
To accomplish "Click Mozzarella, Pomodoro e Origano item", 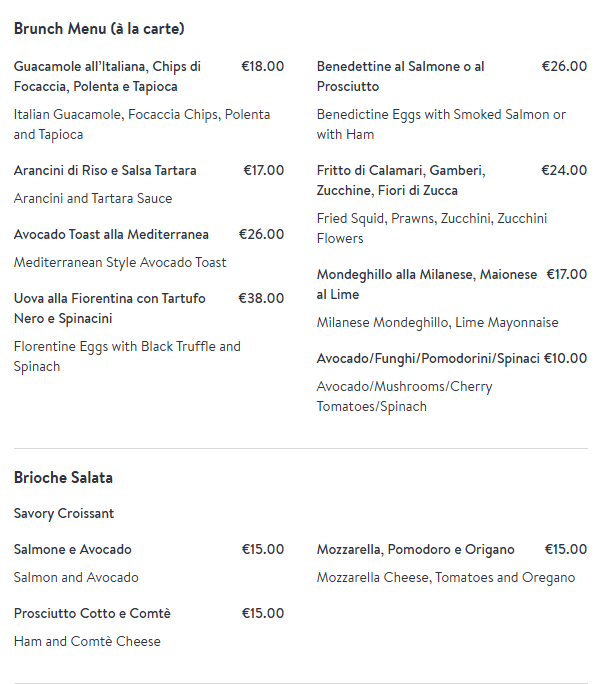I will [416, 549].
